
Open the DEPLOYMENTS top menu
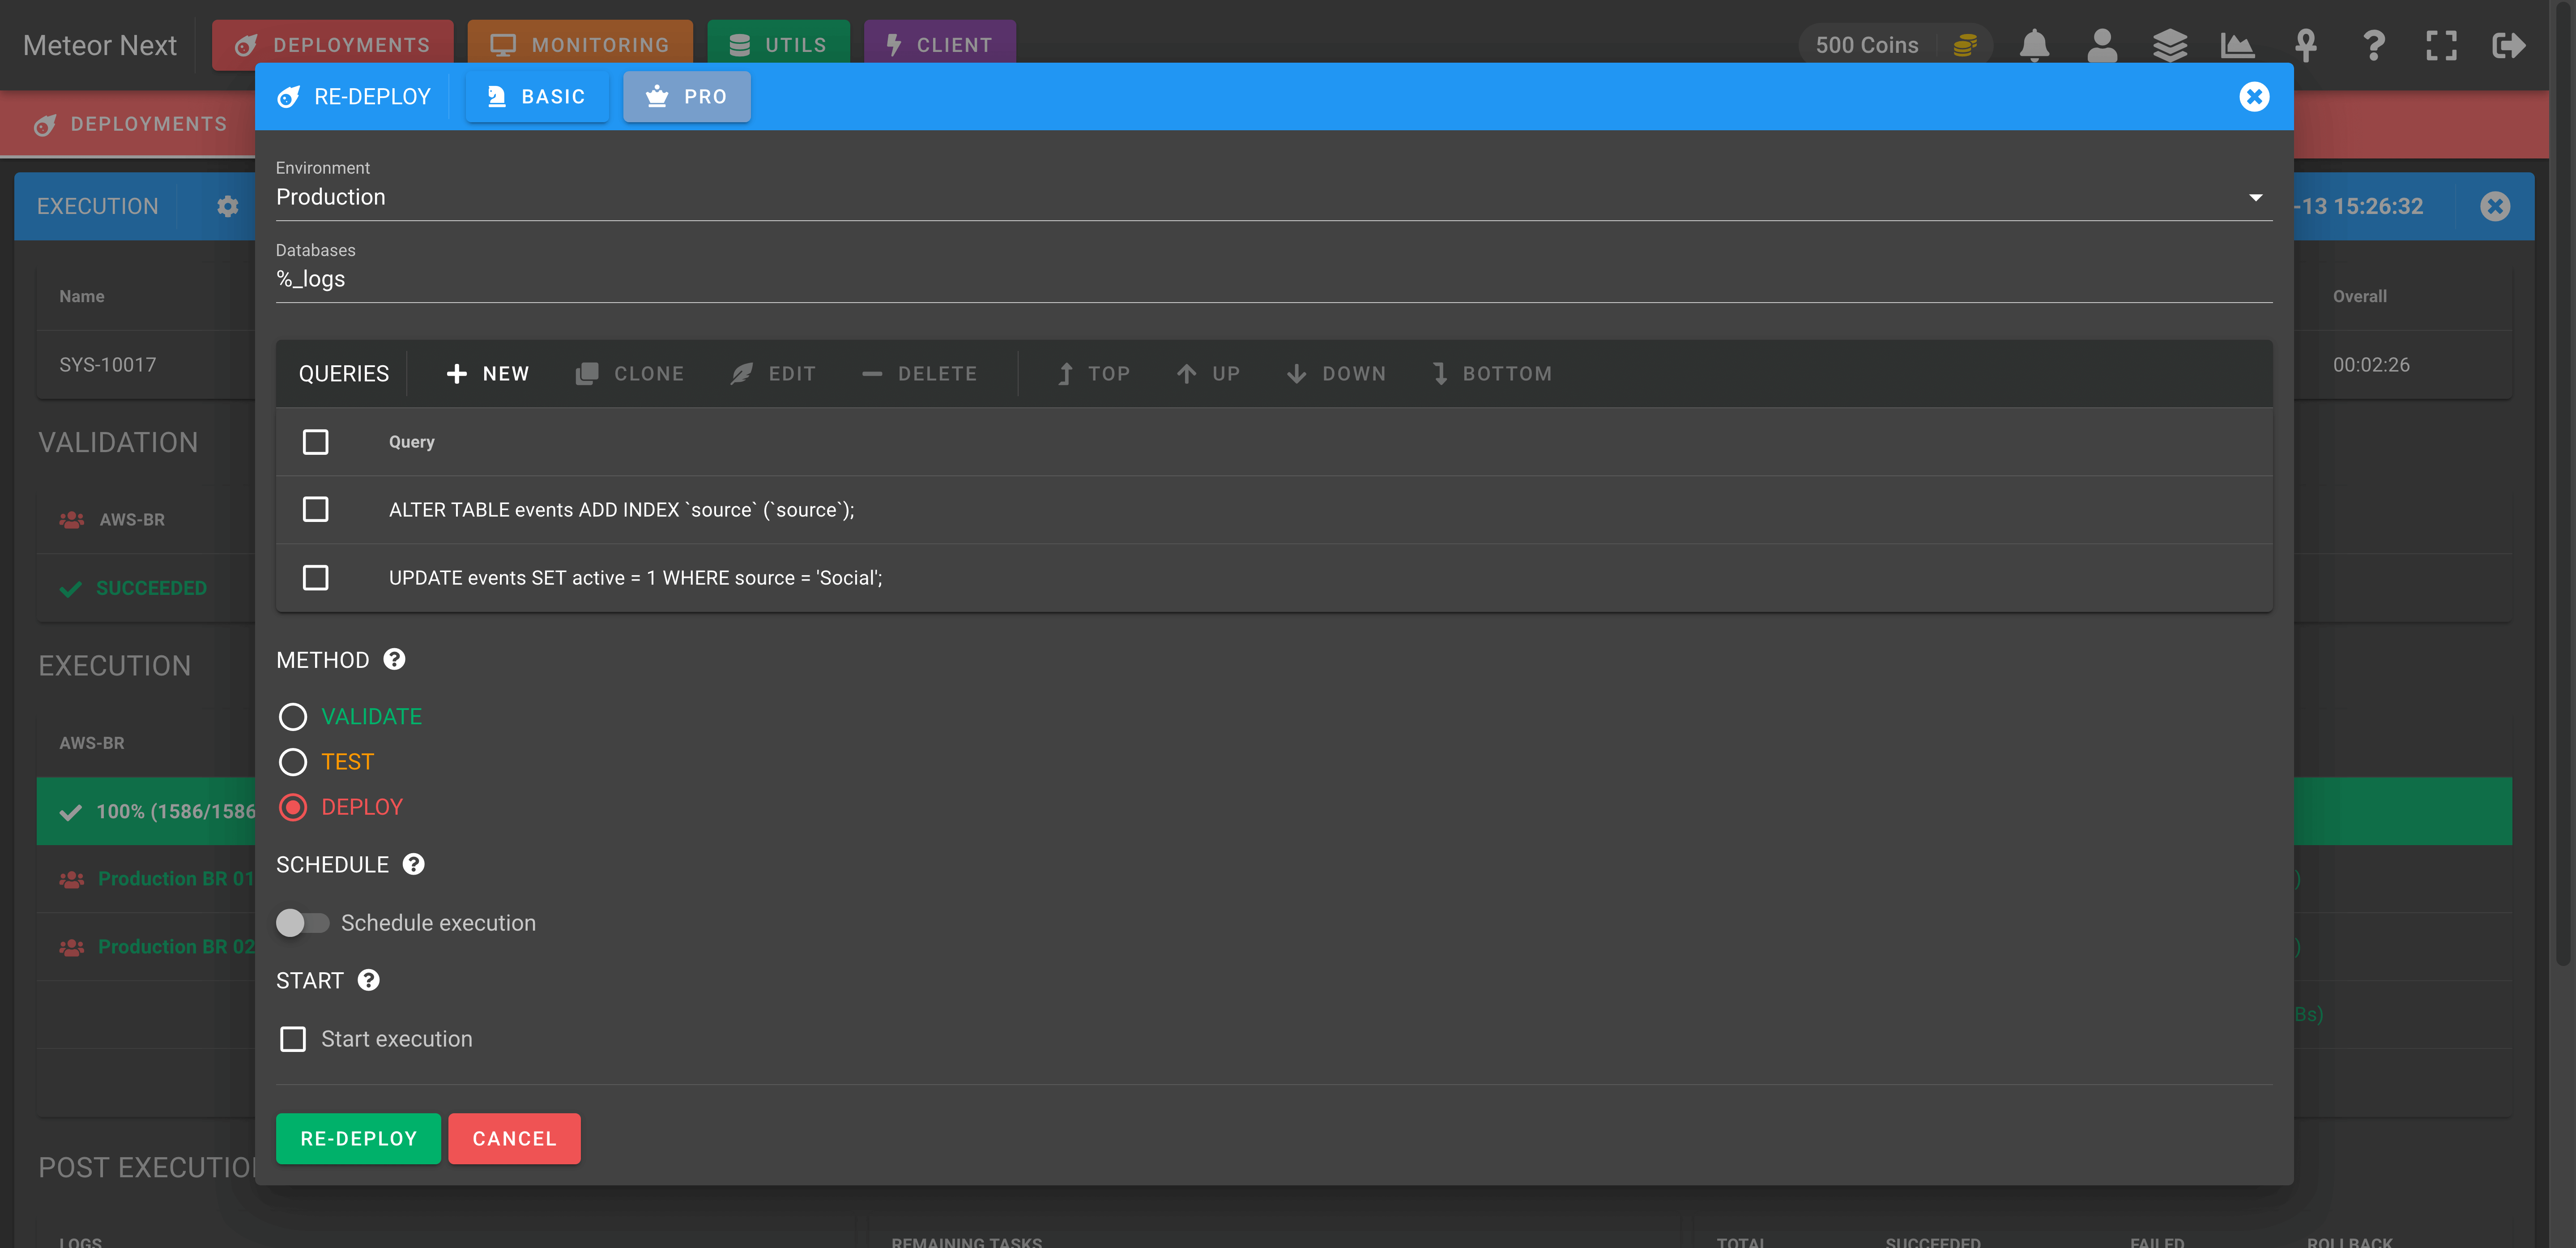332,45
